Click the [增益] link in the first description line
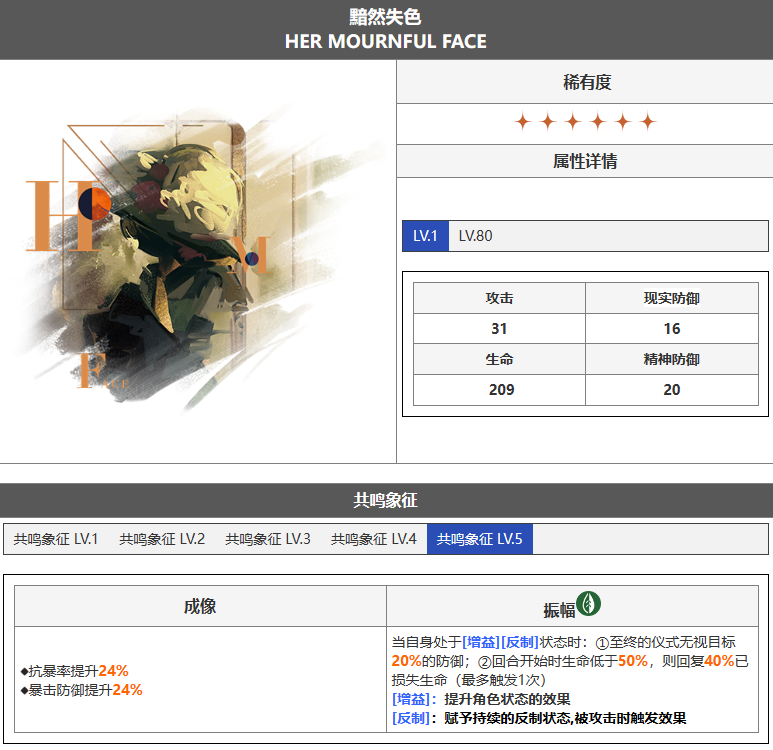This screenshot has width=773, height=750. 481,642
